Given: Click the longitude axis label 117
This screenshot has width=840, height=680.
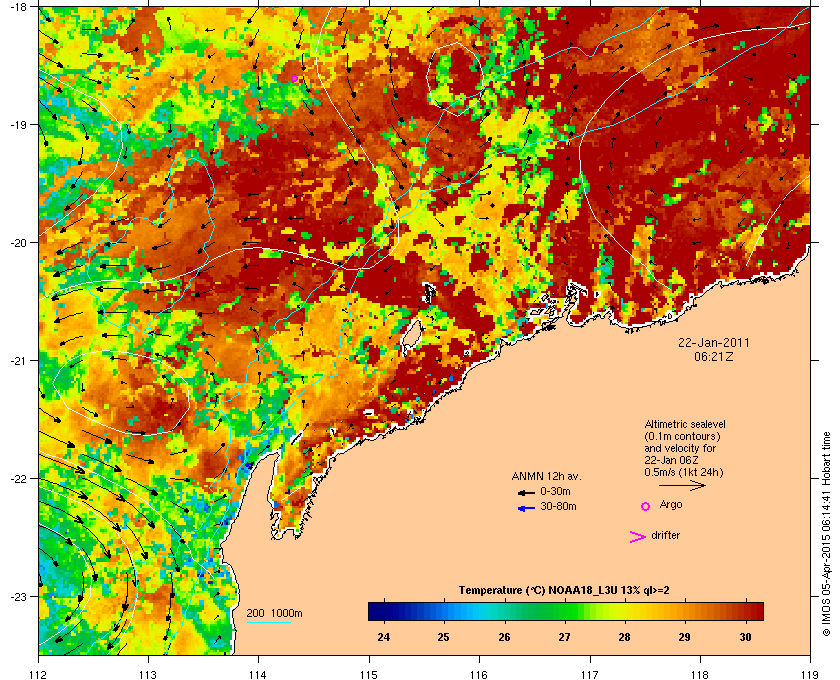Looking at the screenshot, I should coord(590,674).
